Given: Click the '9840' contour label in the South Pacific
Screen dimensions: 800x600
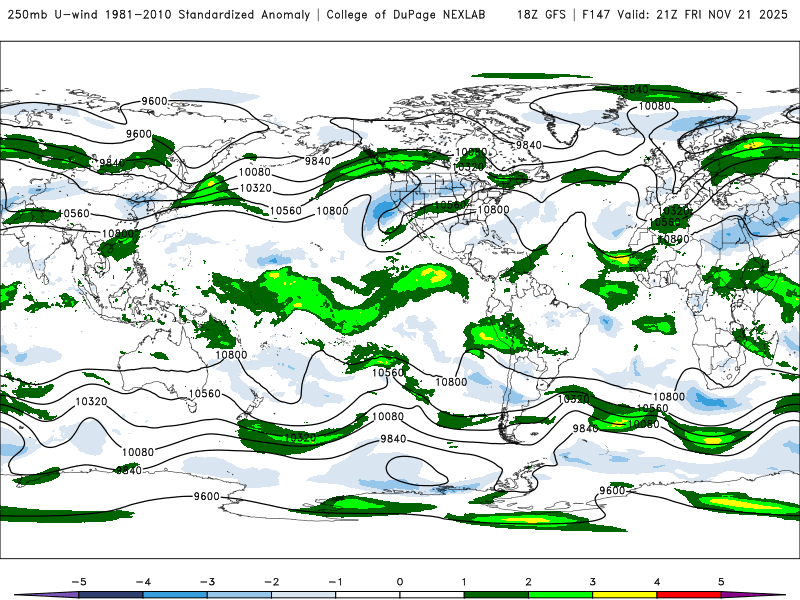Looking at the screenshot, I should tap(393, 439).
